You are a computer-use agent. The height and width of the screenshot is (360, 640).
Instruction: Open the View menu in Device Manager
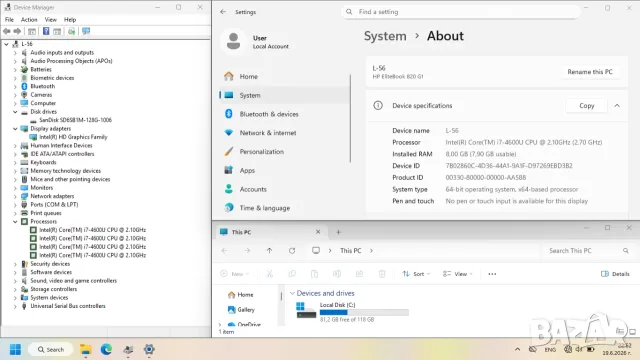[x=51, y=20]
